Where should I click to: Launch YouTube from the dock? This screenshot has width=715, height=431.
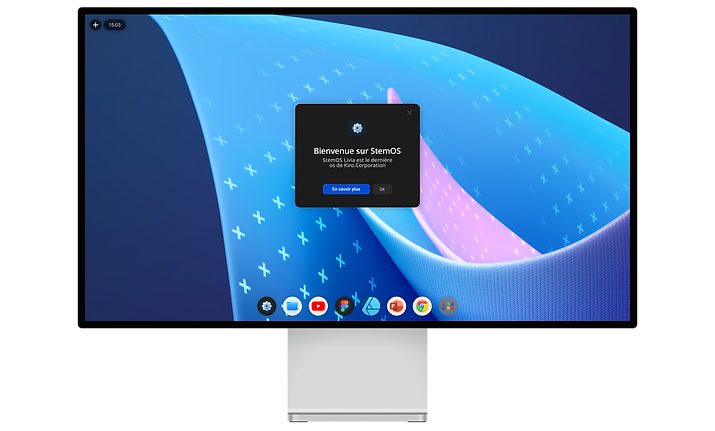[318, 306]
